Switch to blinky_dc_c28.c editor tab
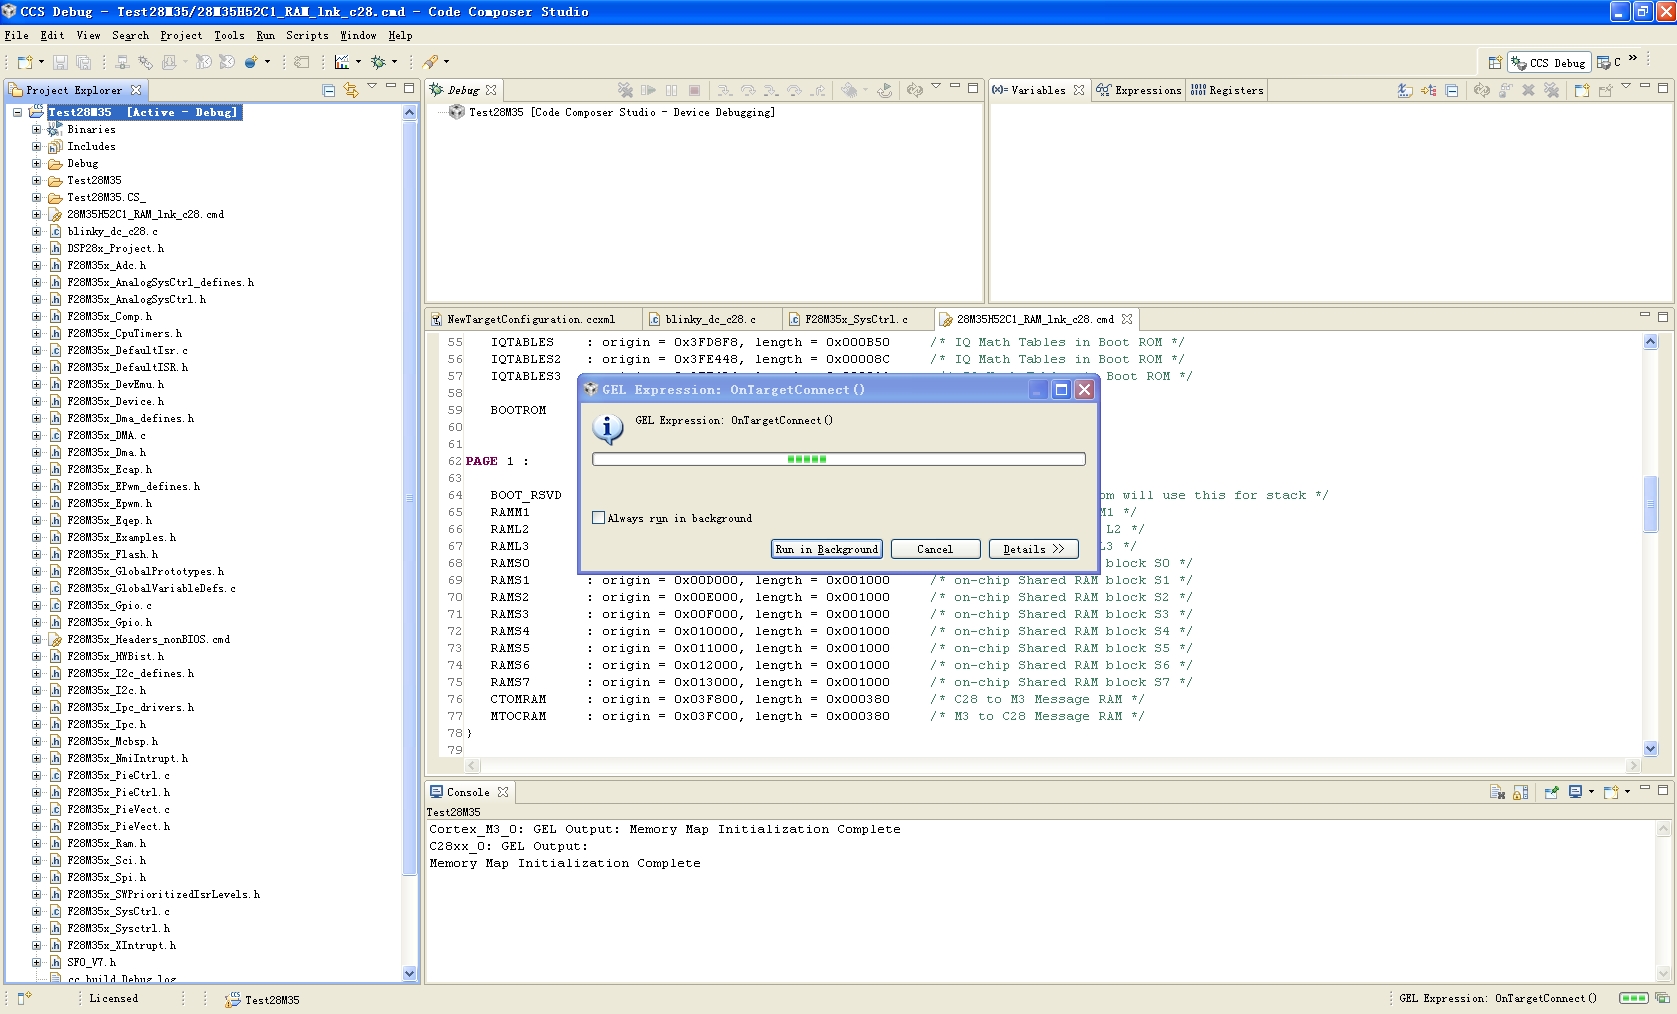This screenshot has height=1014, width=1677. [709, 319]
